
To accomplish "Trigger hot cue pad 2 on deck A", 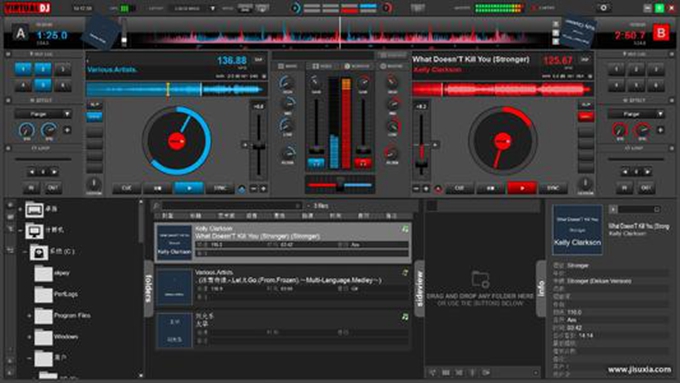I will pyautogui.click(x=43, y=69).
